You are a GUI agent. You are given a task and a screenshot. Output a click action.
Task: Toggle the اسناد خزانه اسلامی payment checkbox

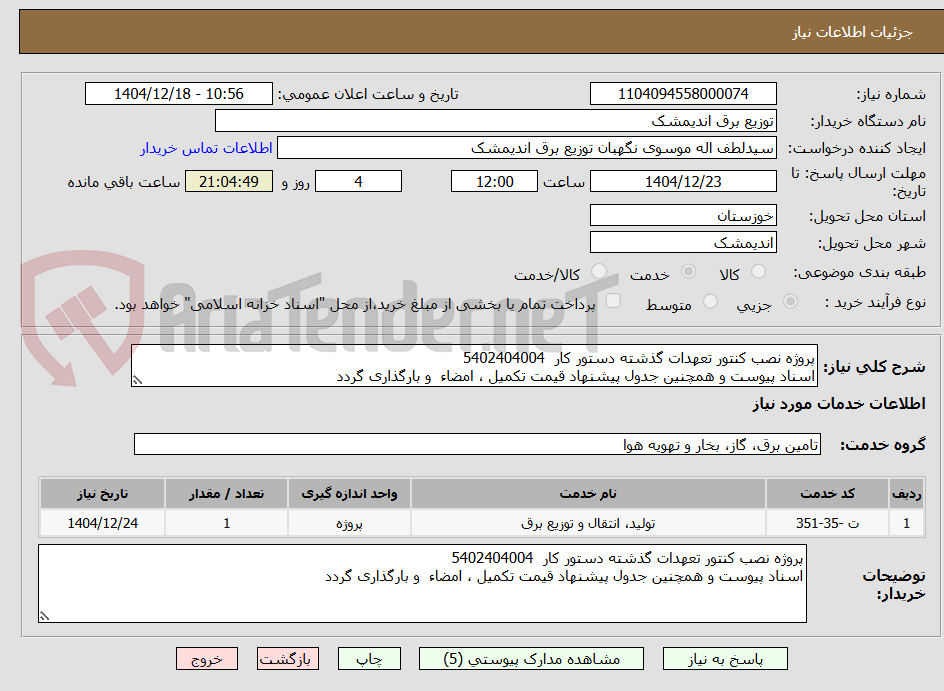pos(613,300)
